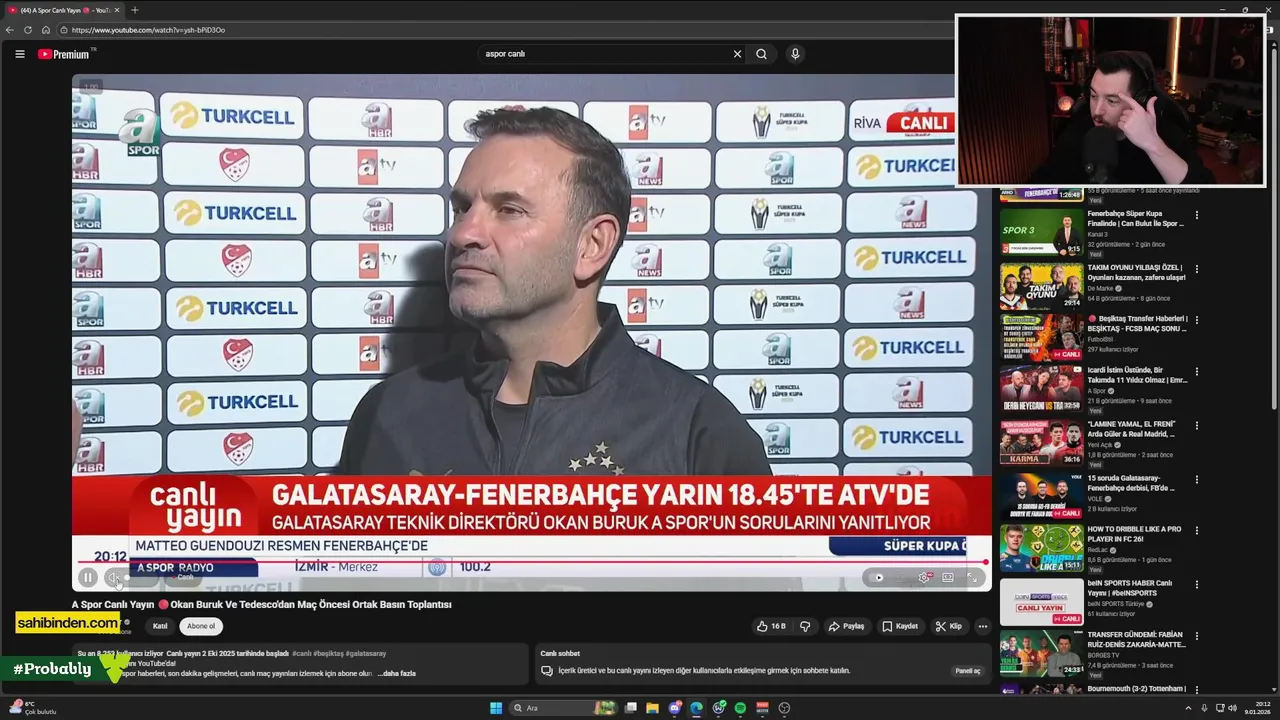1280x720 pixels.
Task: Open the Canlı sohbet chat icon
Action: [x=547, y=670]
